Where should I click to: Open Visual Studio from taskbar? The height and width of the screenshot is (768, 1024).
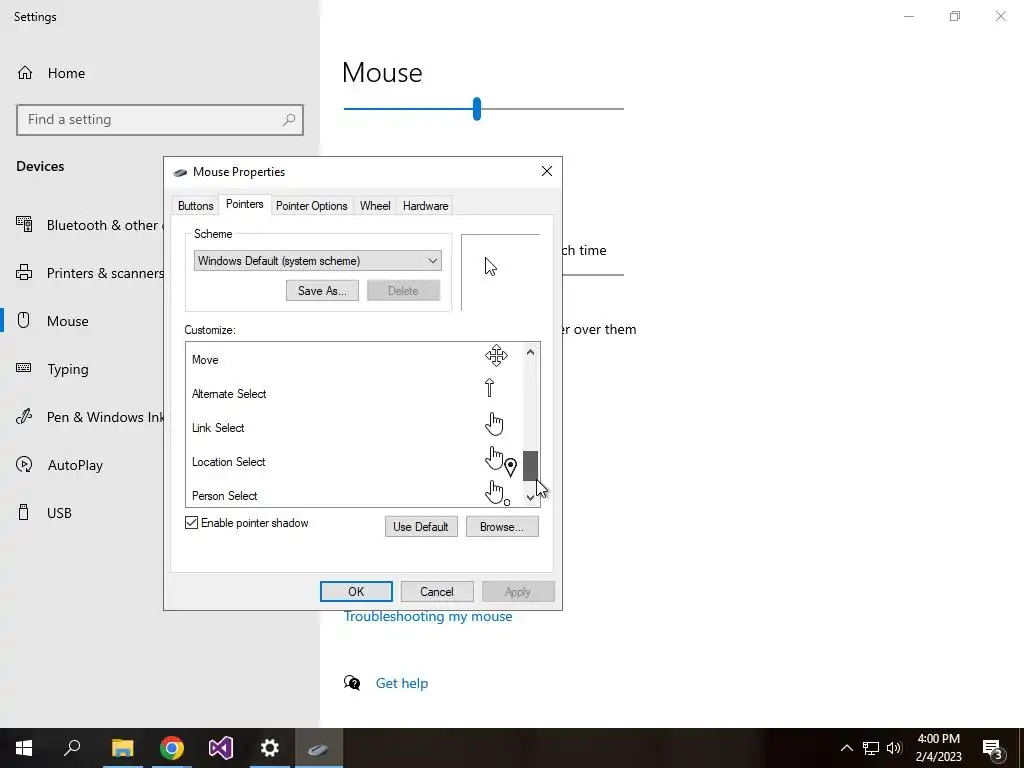[x=221, y=748]
